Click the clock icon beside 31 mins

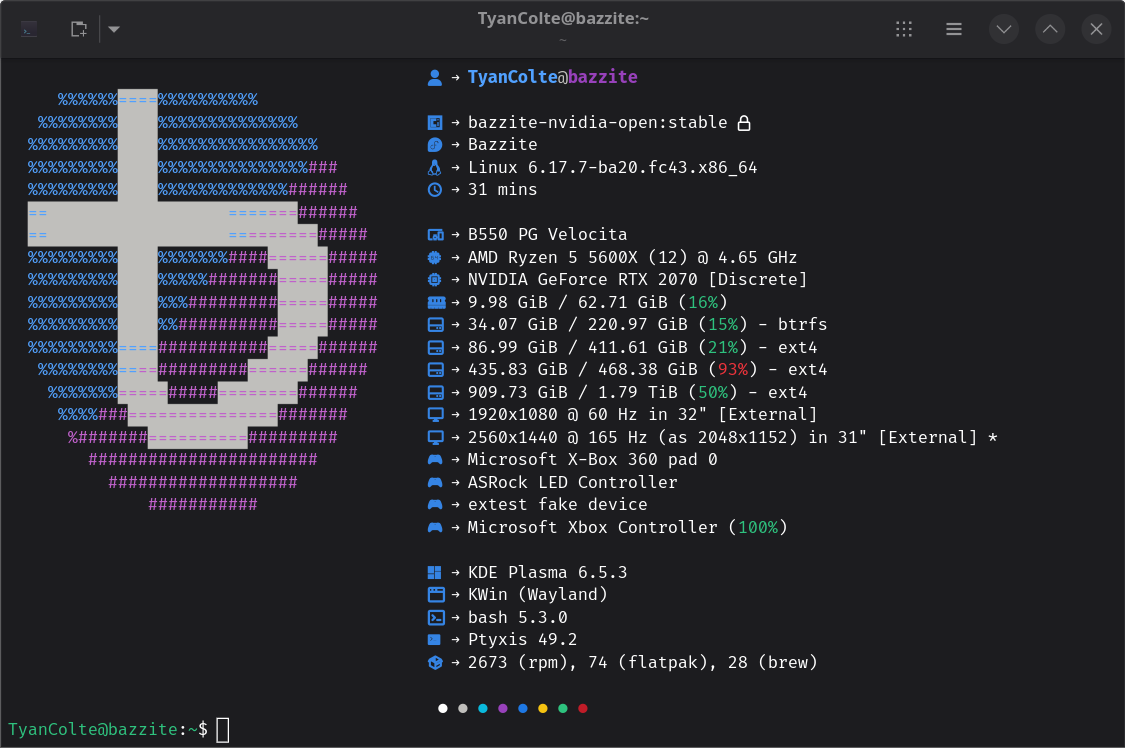point(435,190)
